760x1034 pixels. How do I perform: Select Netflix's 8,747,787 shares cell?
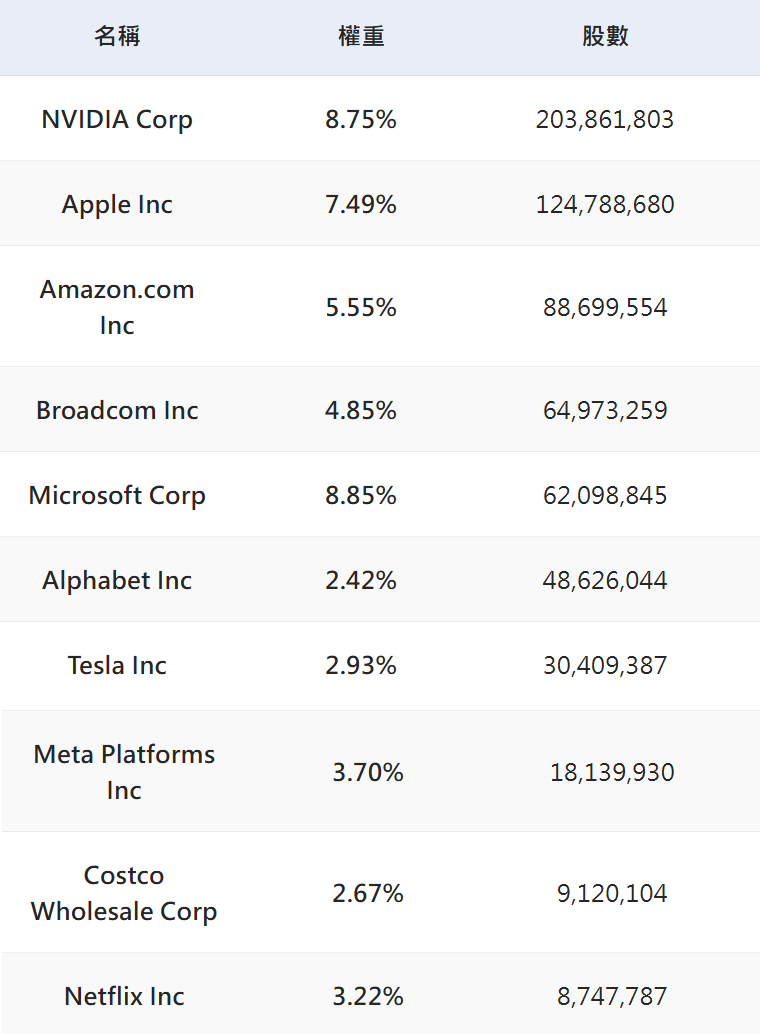click(x=612, y=996)
